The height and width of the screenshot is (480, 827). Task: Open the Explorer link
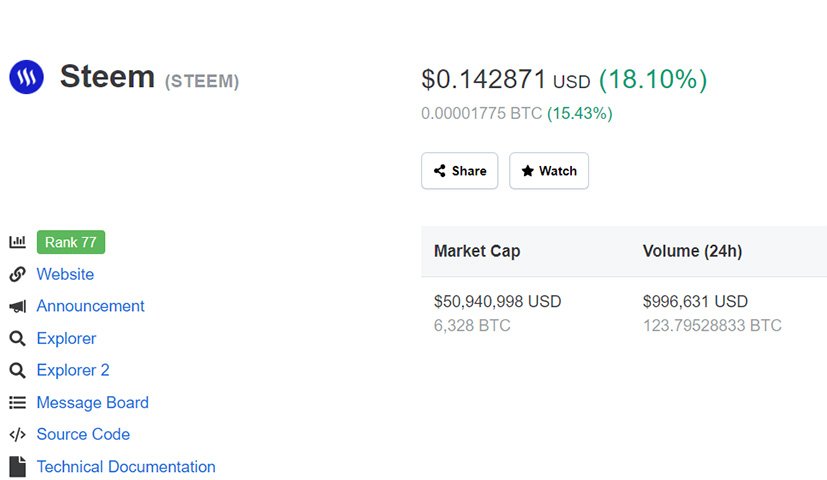point(66,339)
